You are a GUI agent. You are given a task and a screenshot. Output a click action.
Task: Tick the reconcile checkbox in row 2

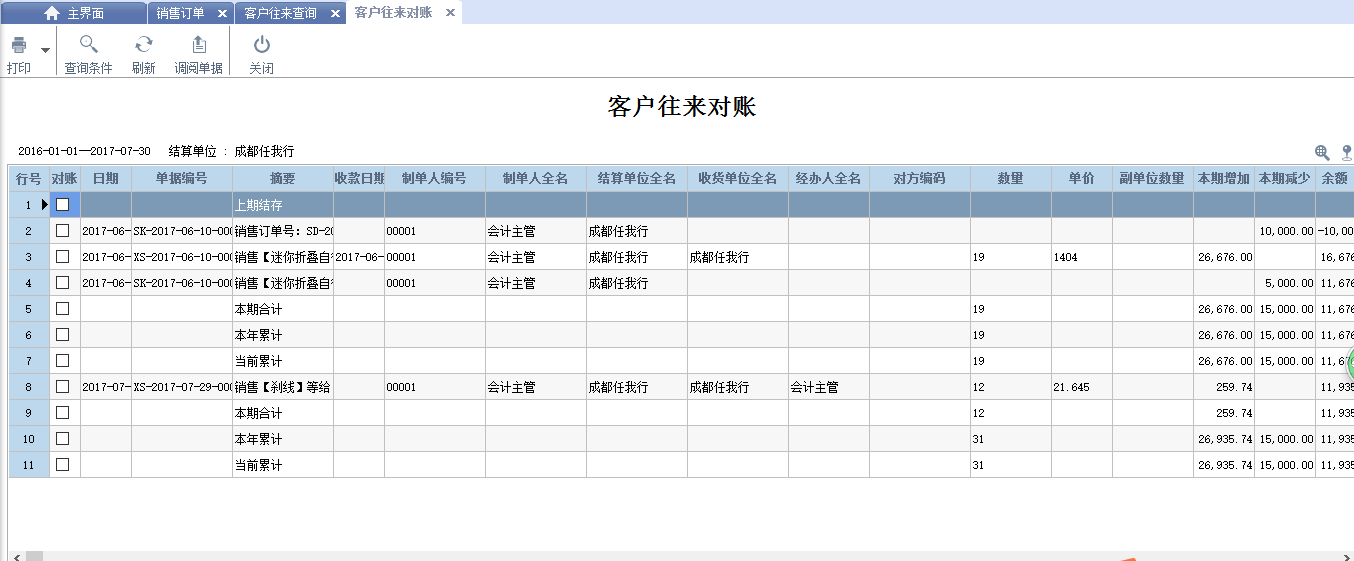(63, 231)
